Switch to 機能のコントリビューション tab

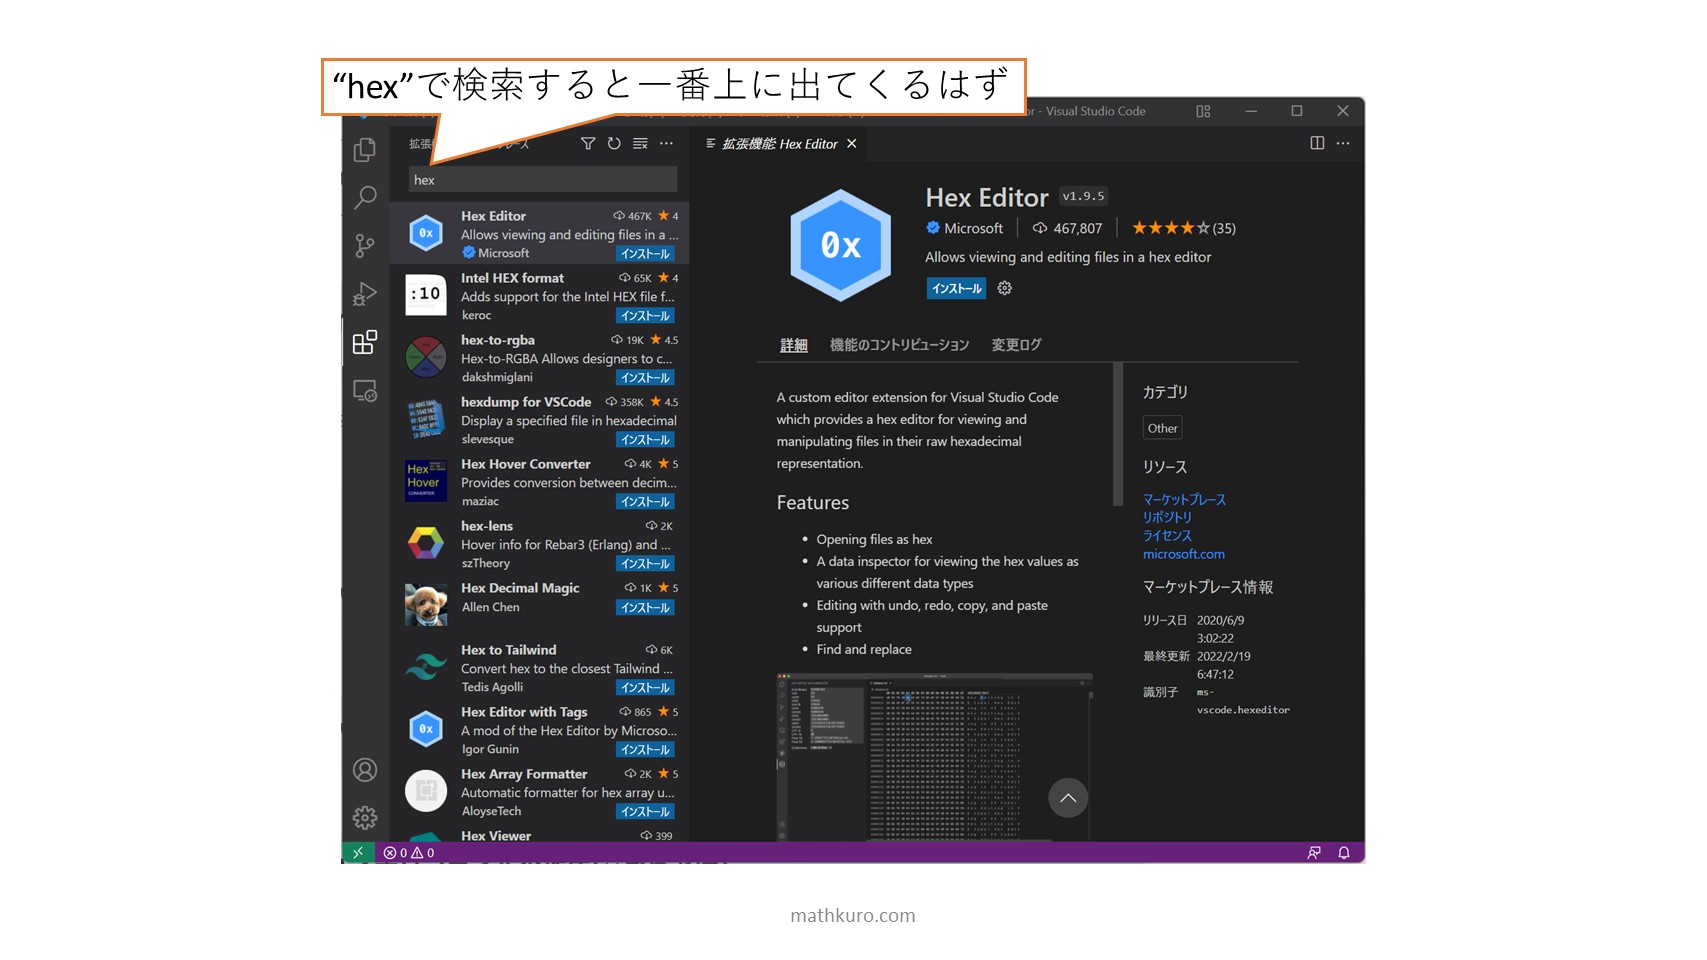[x=900, y=345]
